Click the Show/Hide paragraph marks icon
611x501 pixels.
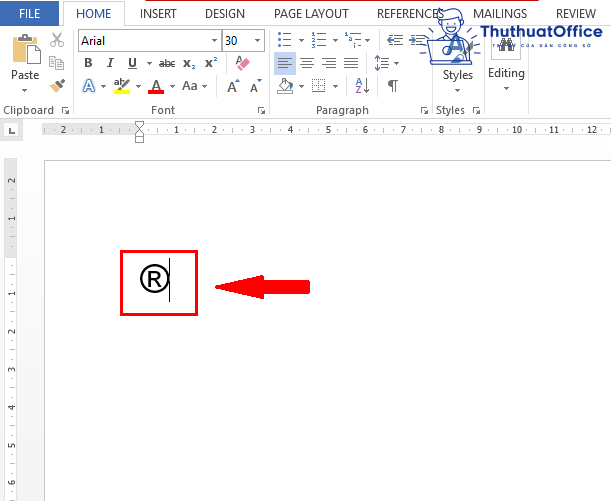393,87
